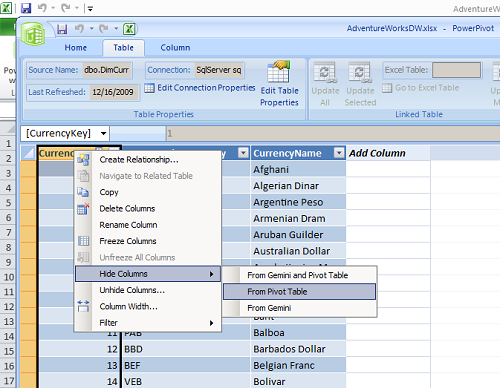Click the Connection field SqlServer

click(x=219, y=70)
